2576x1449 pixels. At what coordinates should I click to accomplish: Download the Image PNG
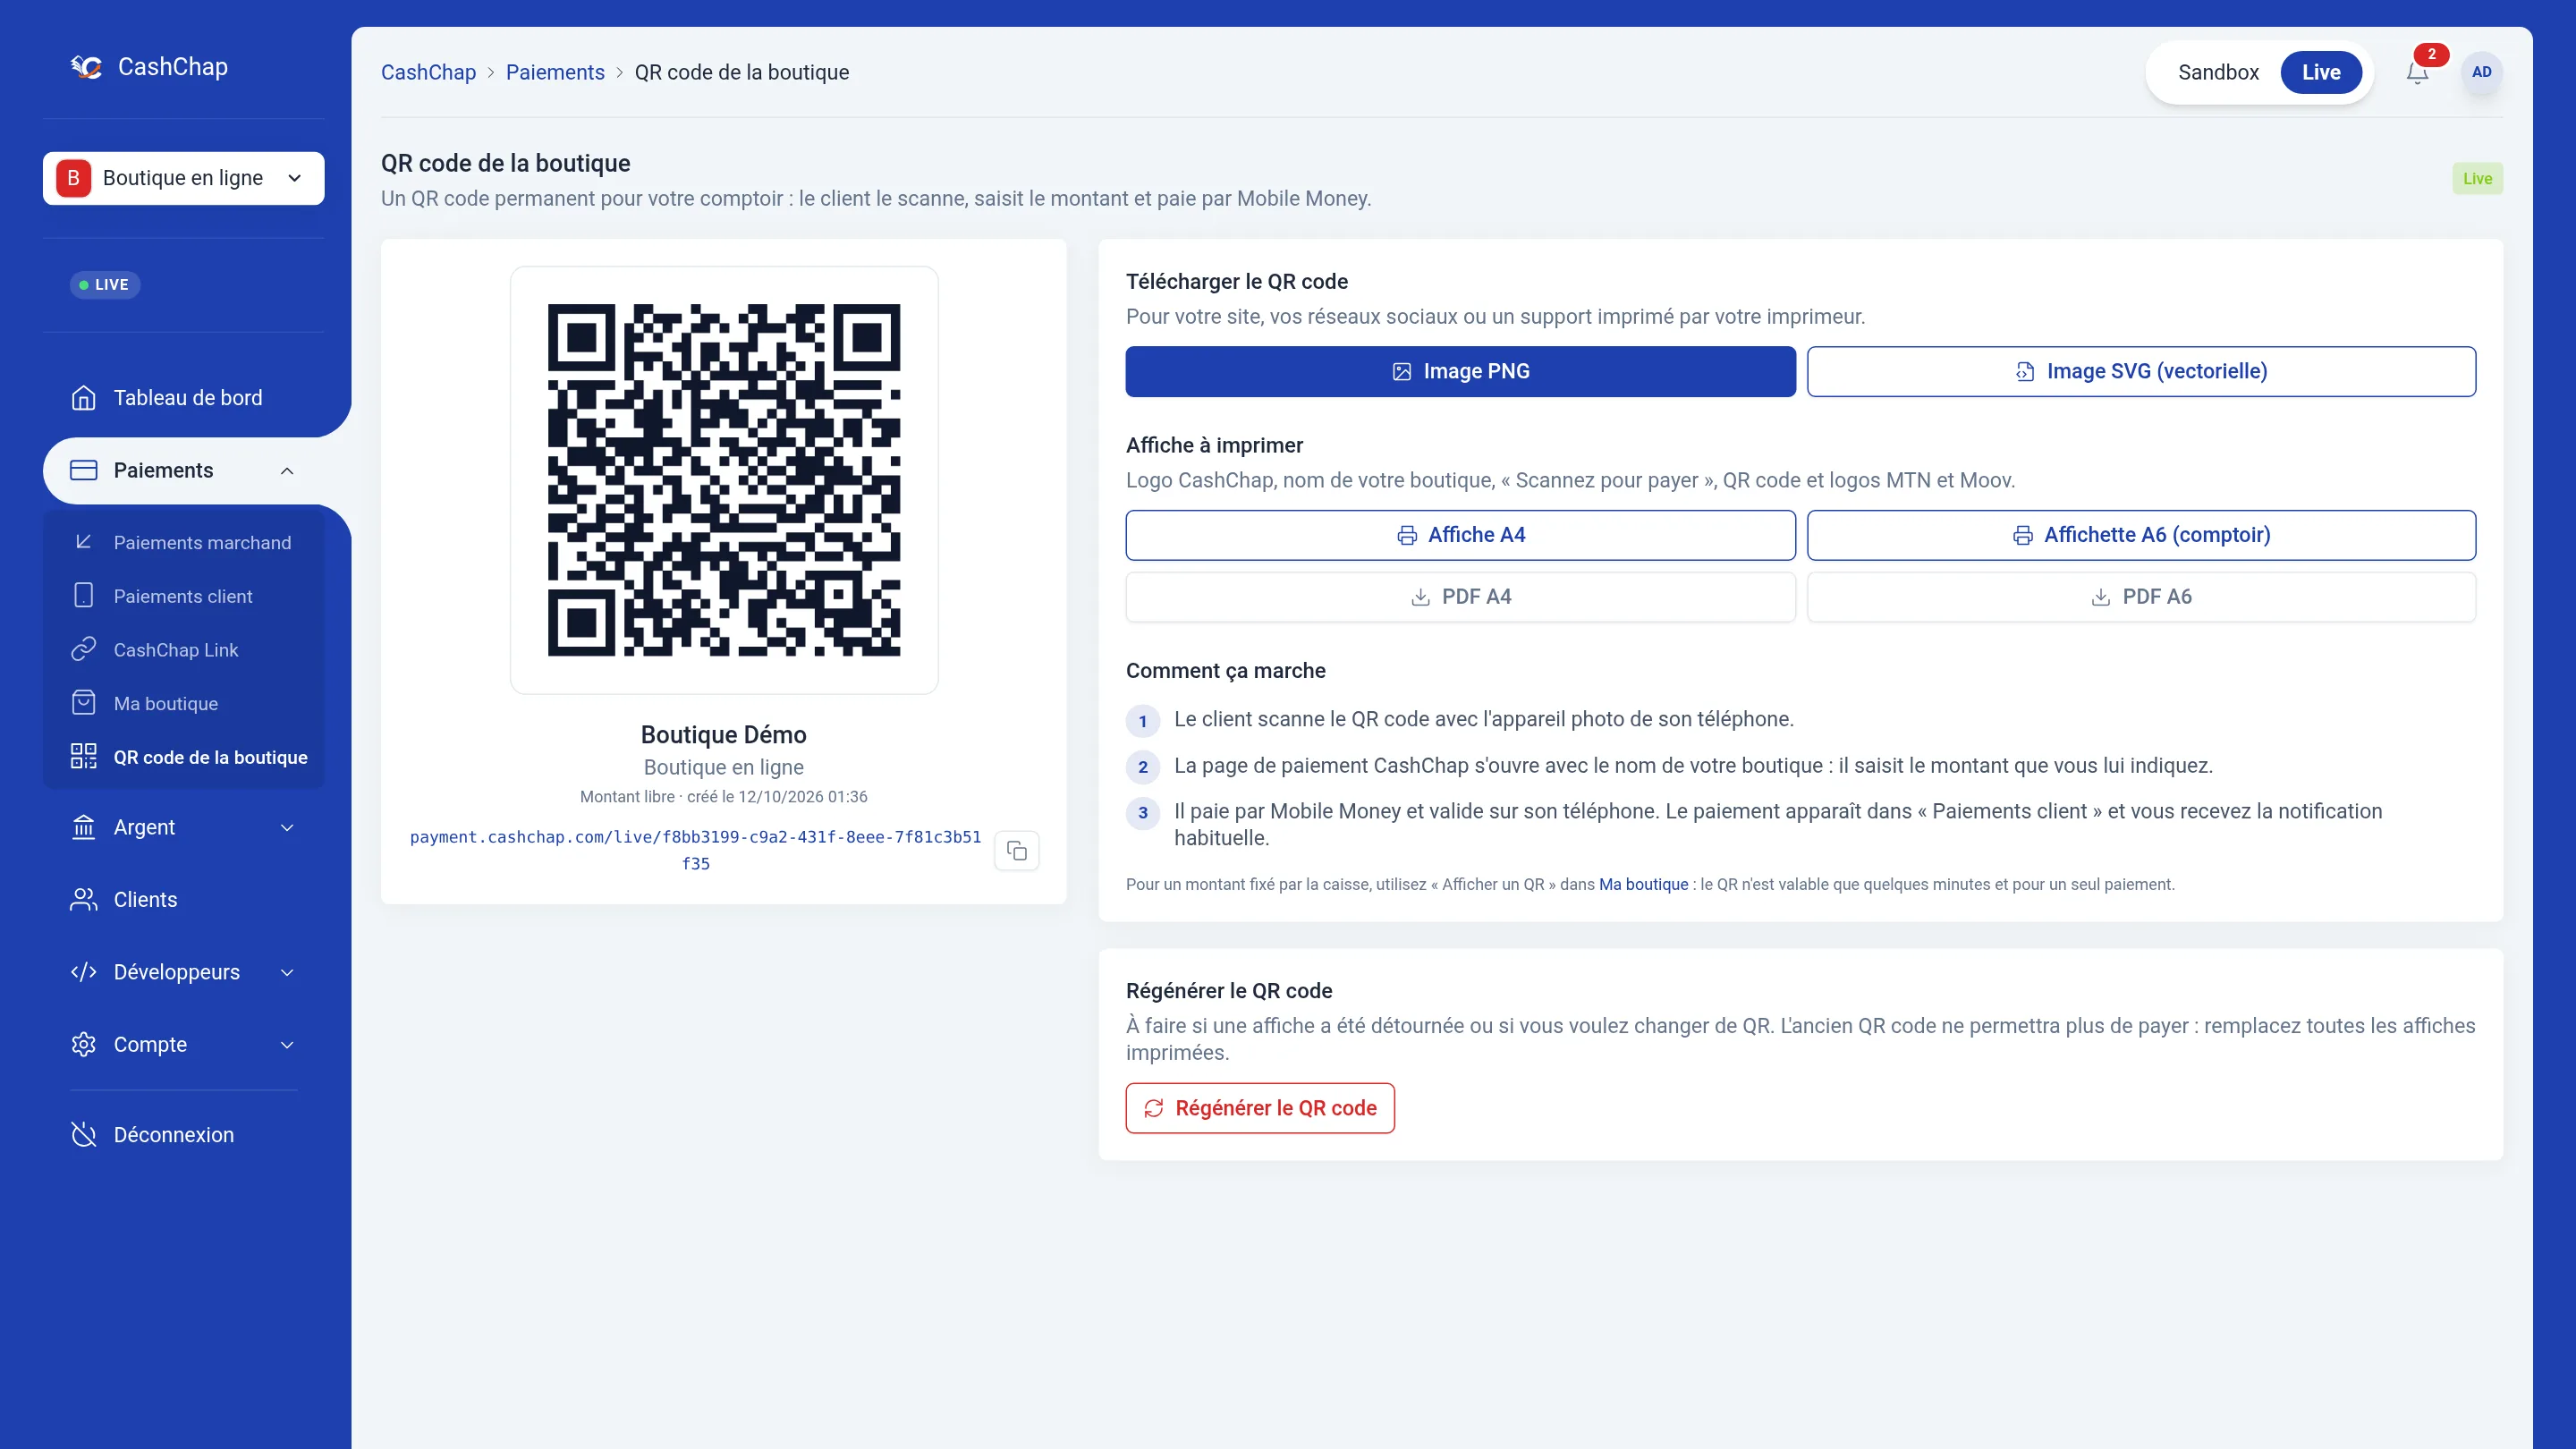point(1460,371)
